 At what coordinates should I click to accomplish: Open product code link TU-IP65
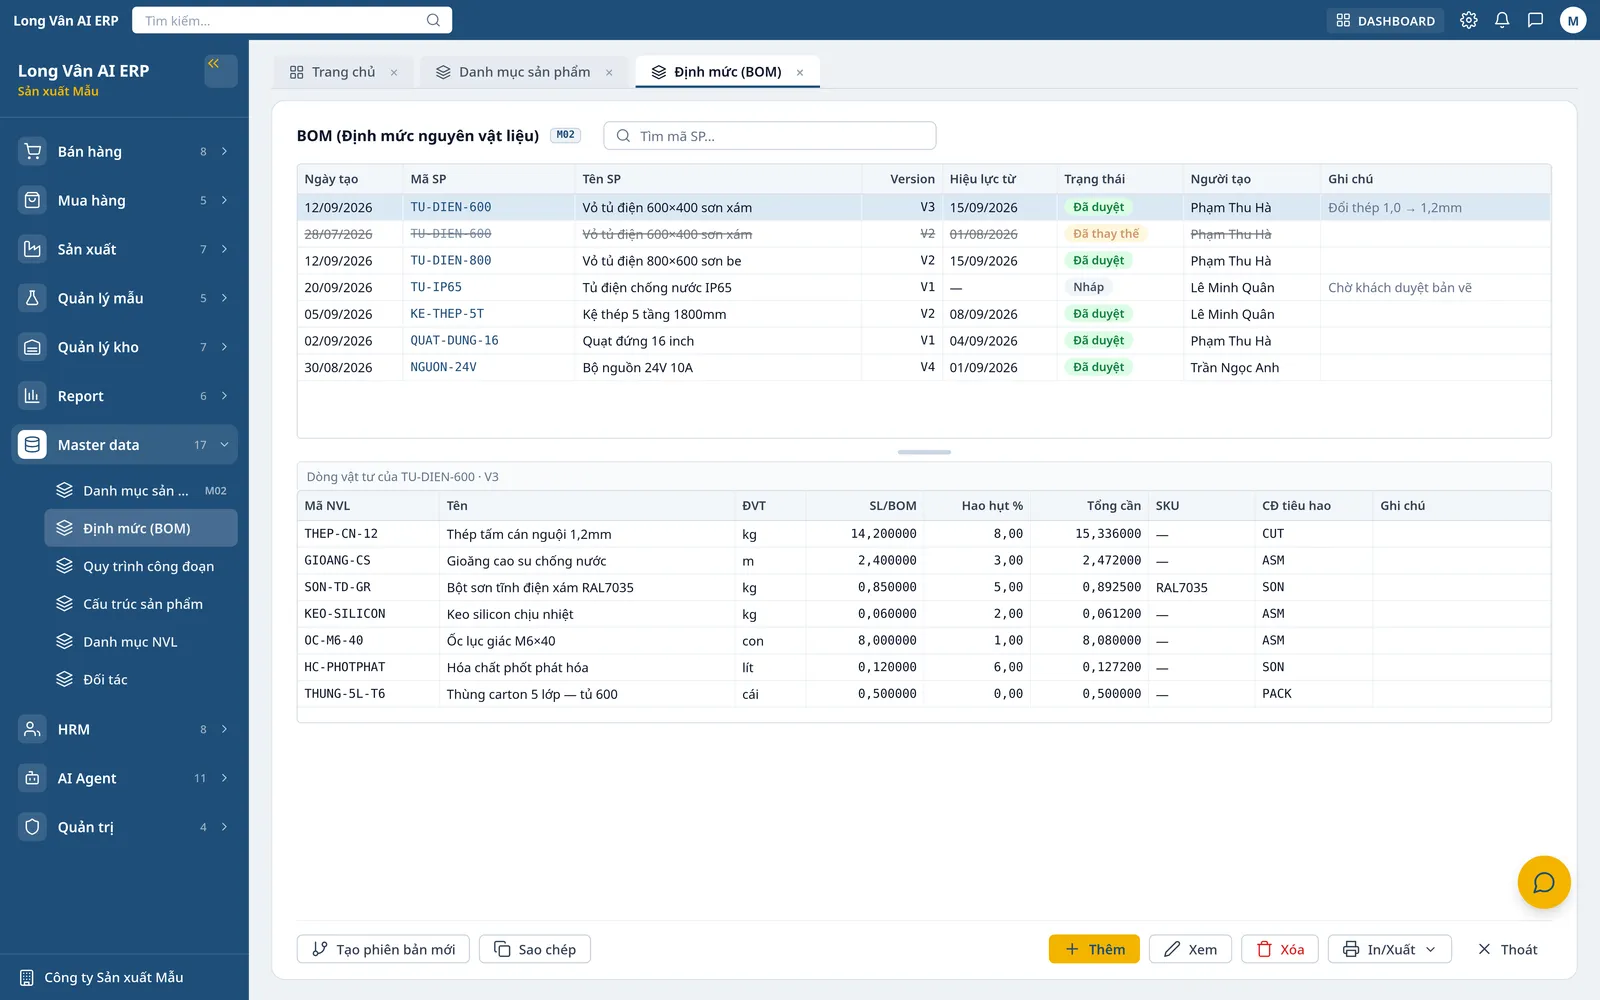coord(436,287)
